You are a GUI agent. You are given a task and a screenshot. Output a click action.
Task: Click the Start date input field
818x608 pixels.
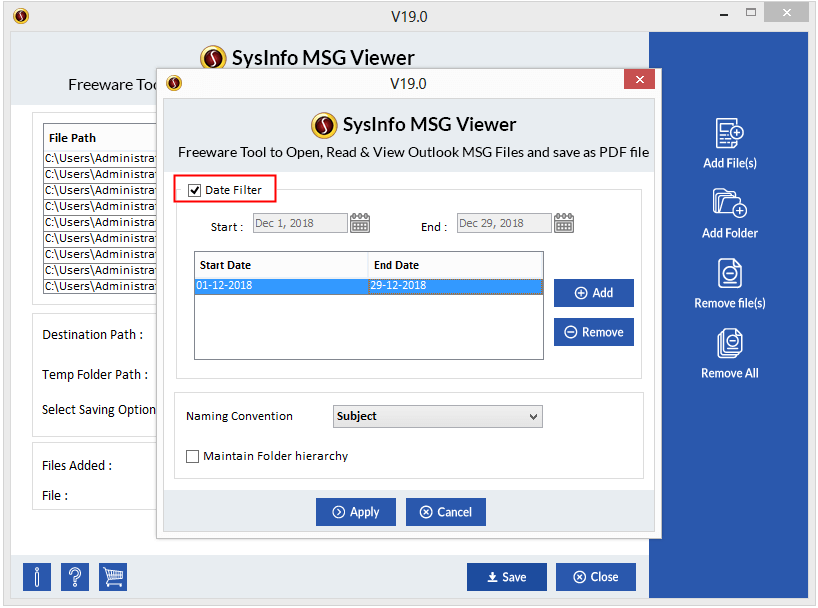[300, 223]
